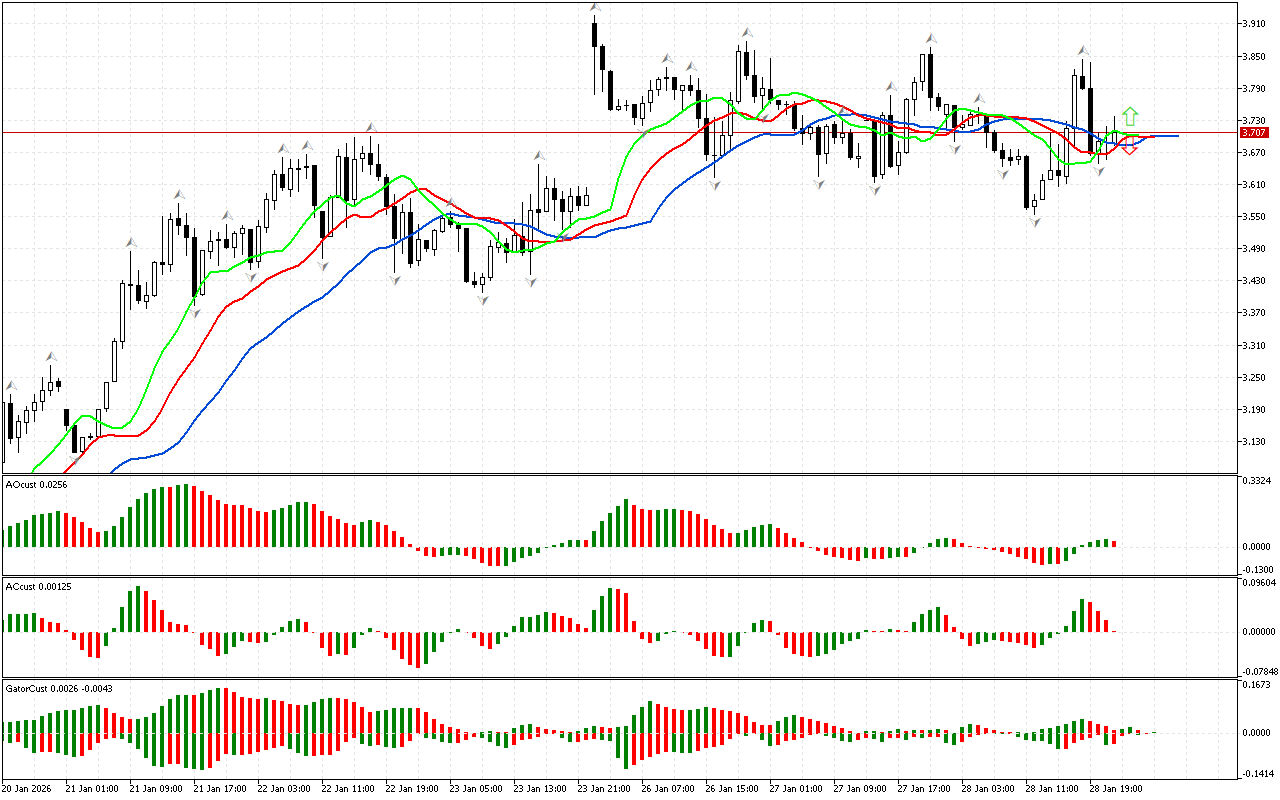The width and height of the screenshot is (1280, 800).
Task: Click the 3.910 price scale value
Action: (x=1253, y=24)
